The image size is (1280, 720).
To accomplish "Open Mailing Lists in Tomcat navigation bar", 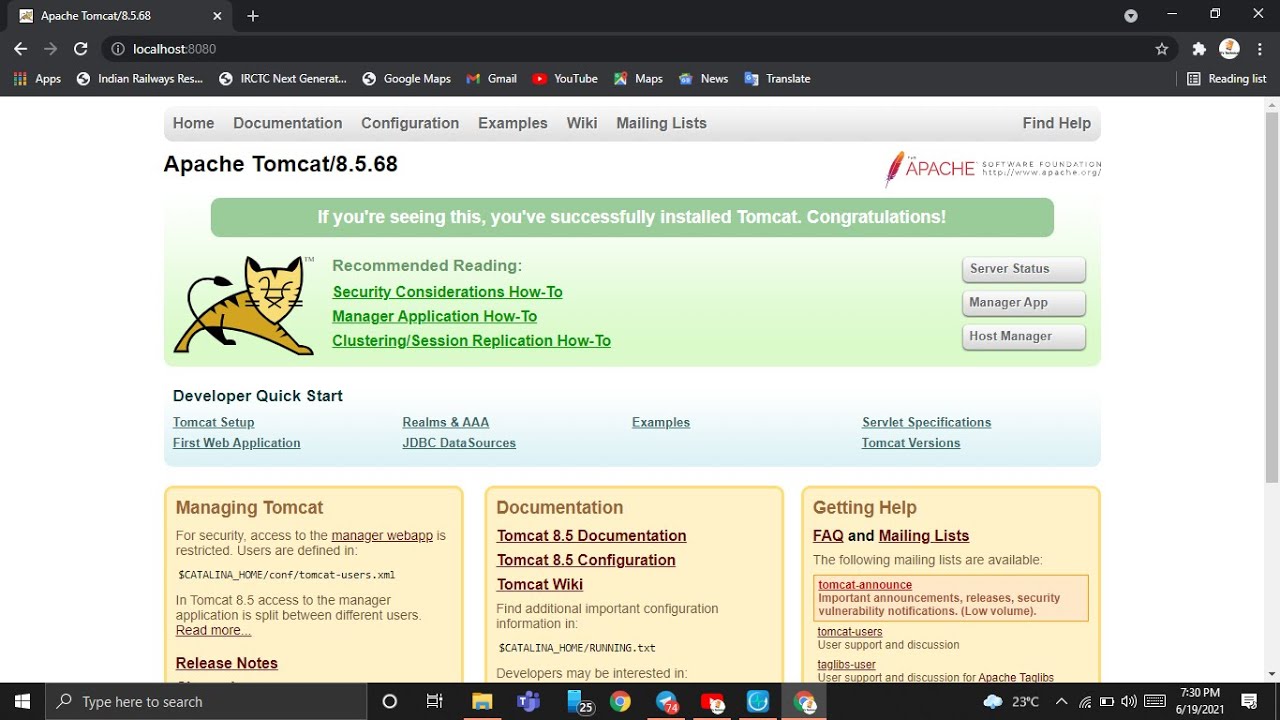I will tap(661, 123).
